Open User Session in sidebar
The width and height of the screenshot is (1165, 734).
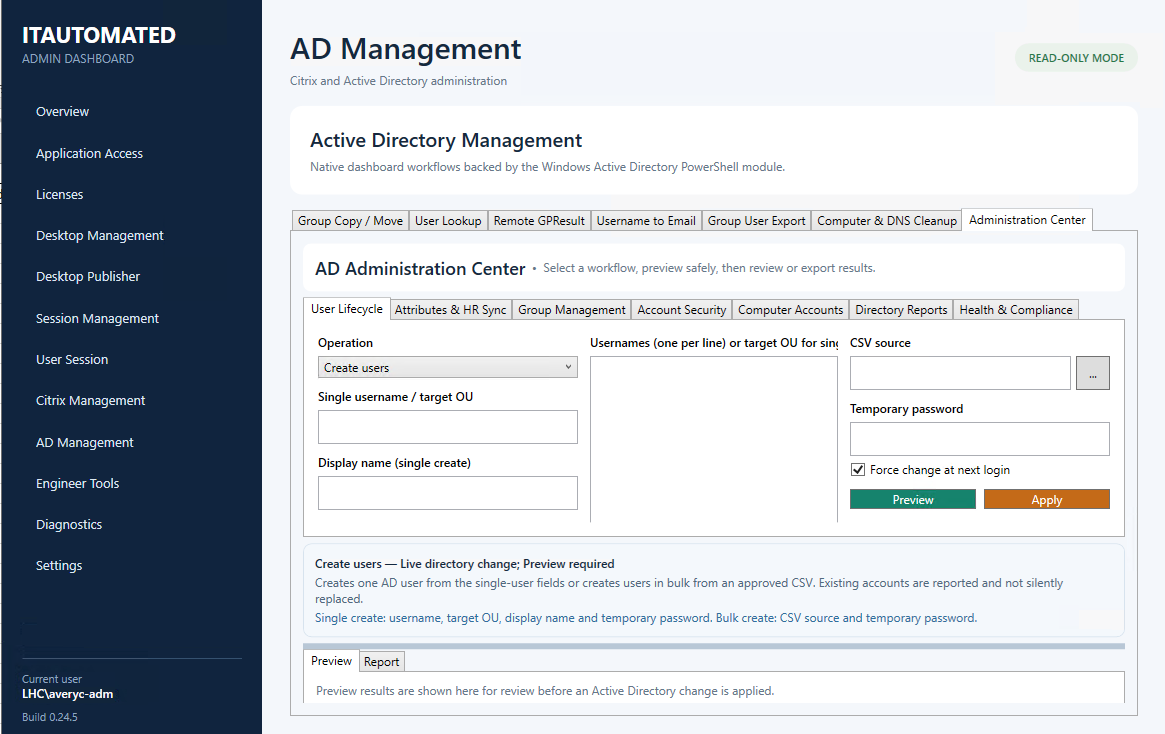[72, 360]
